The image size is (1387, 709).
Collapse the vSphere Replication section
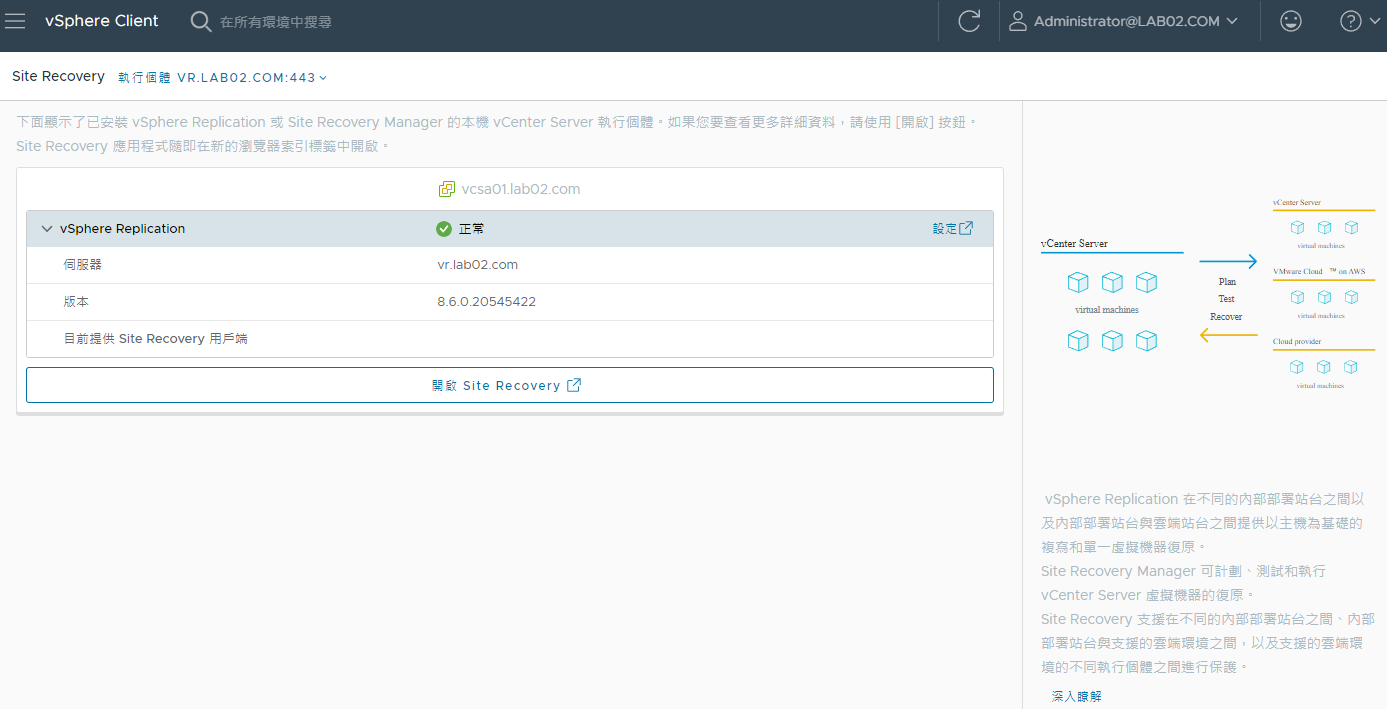point(46,229)
